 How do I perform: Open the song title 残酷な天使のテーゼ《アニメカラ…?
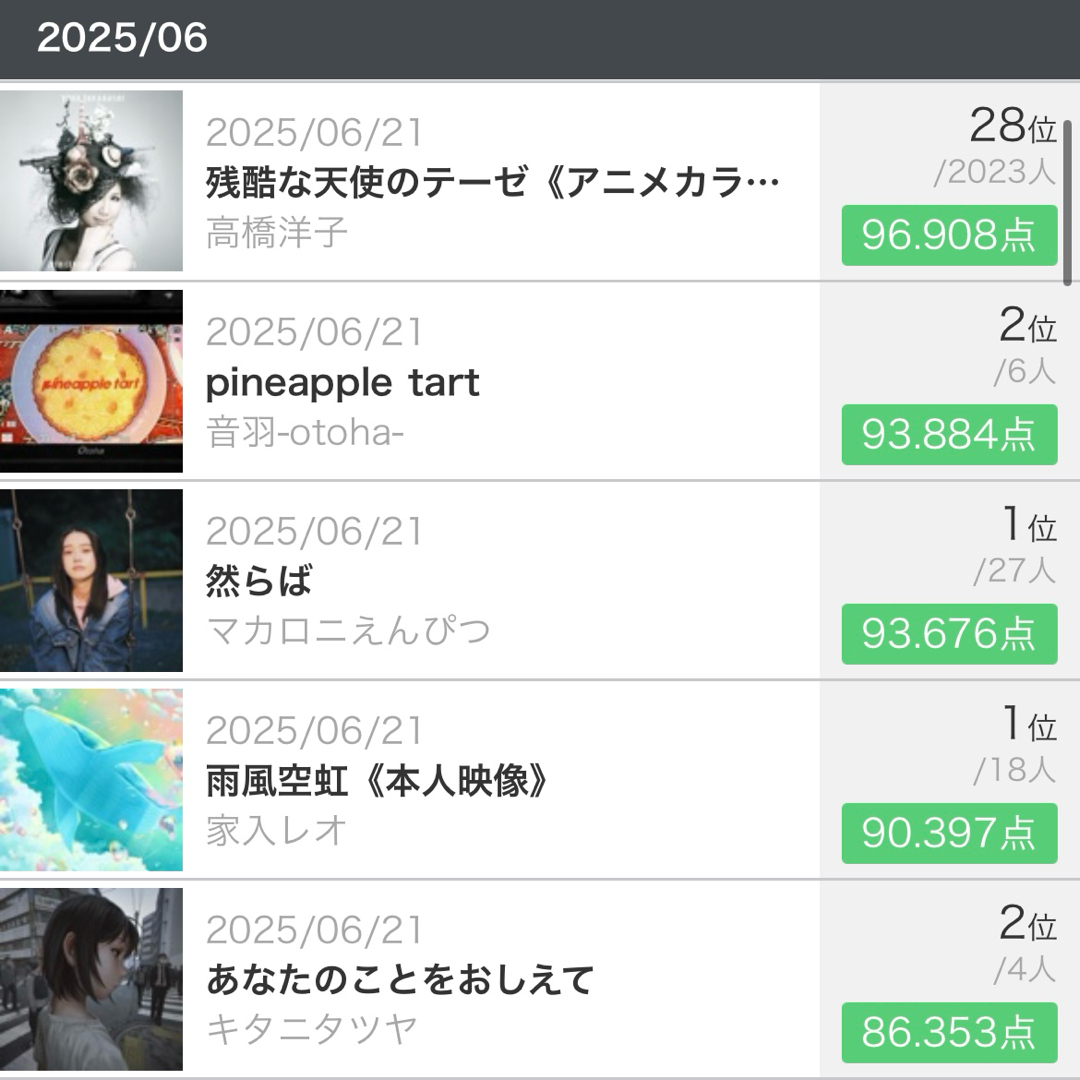[x=492, y=183]
